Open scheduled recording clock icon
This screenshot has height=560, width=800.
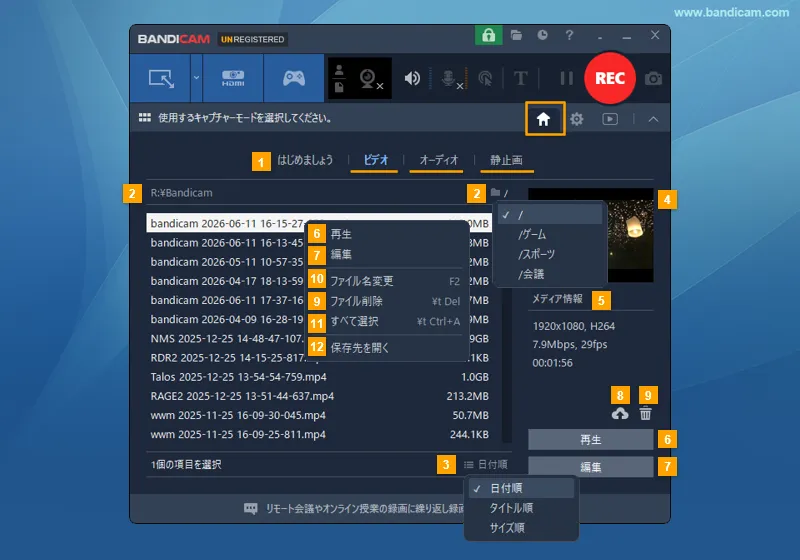tap(542, 35)
